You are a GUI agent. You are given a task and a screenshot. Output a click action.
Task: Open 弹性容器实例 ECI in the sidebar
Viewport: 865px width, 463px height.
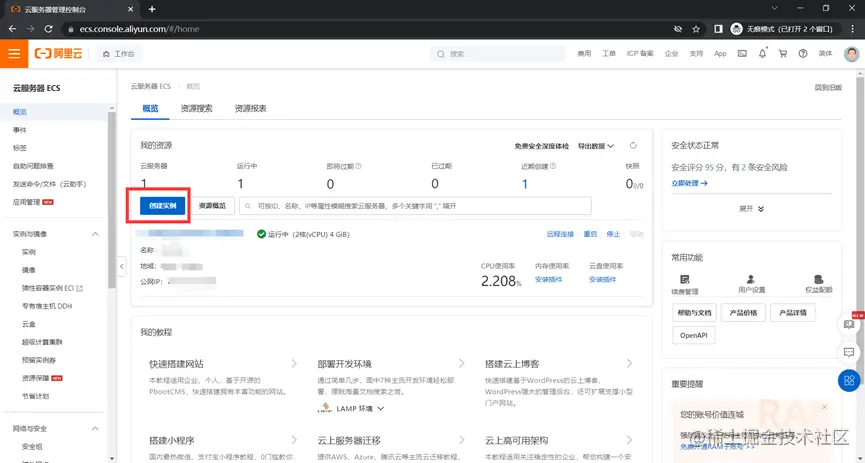52,288
